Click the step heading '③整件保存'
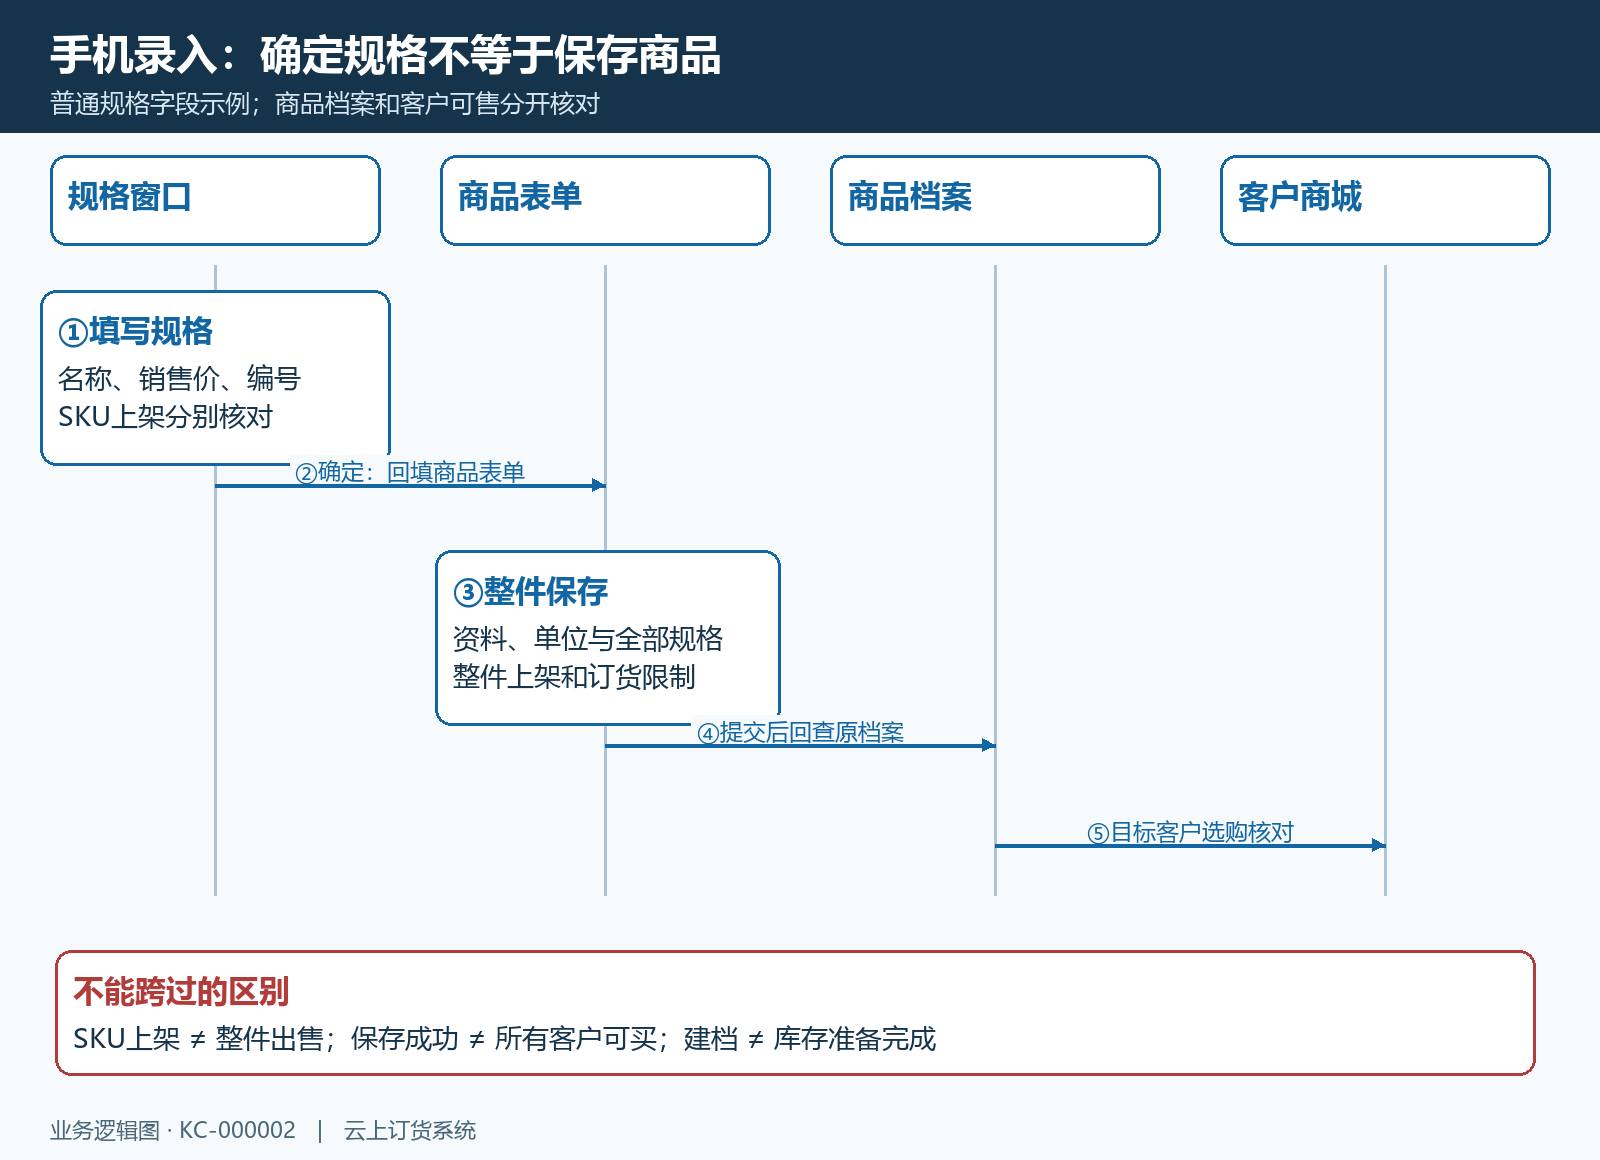 coord(531,591)
